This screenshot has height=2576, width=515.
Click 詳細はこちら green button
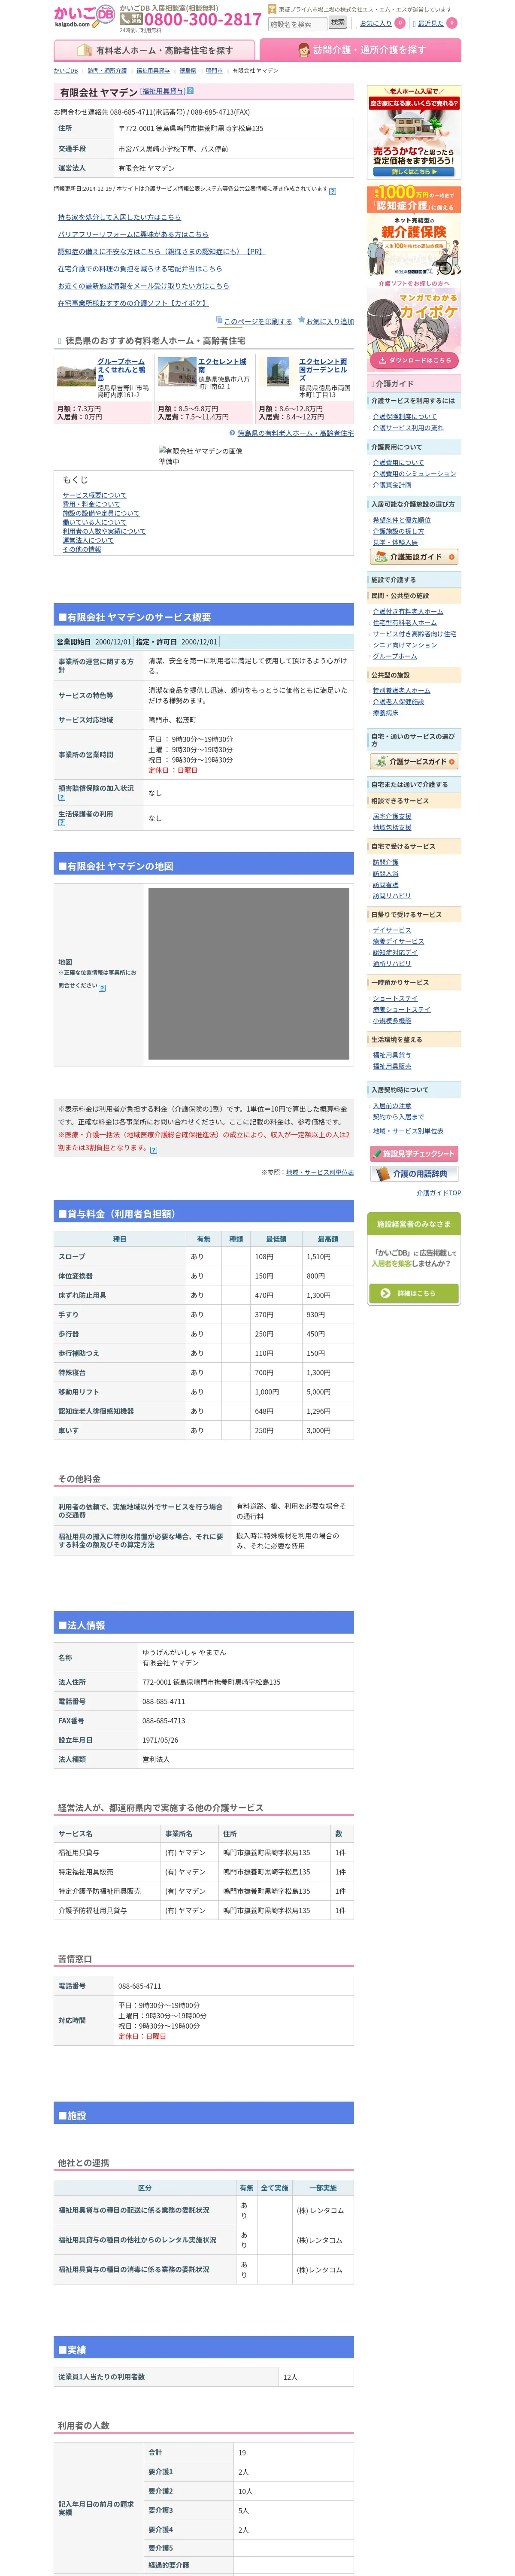[414, 1294]
